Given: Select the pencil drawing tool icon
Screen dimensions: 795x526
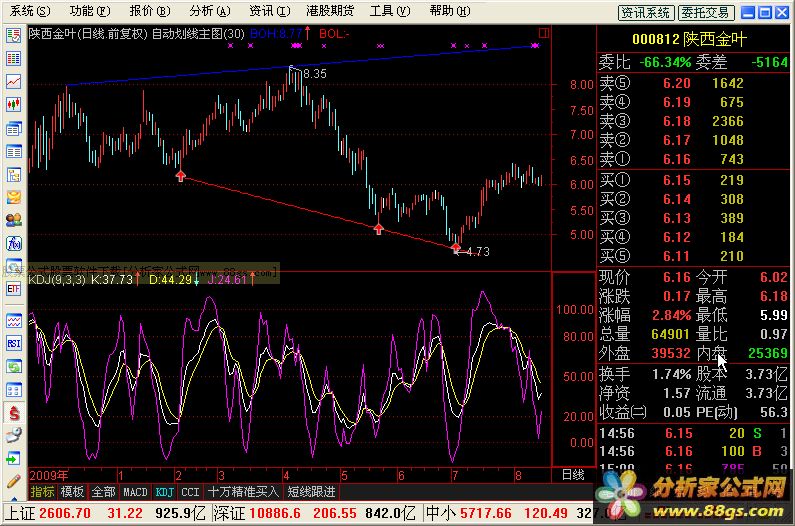Looking at the screenshot, I should click(x=14, y=481).
